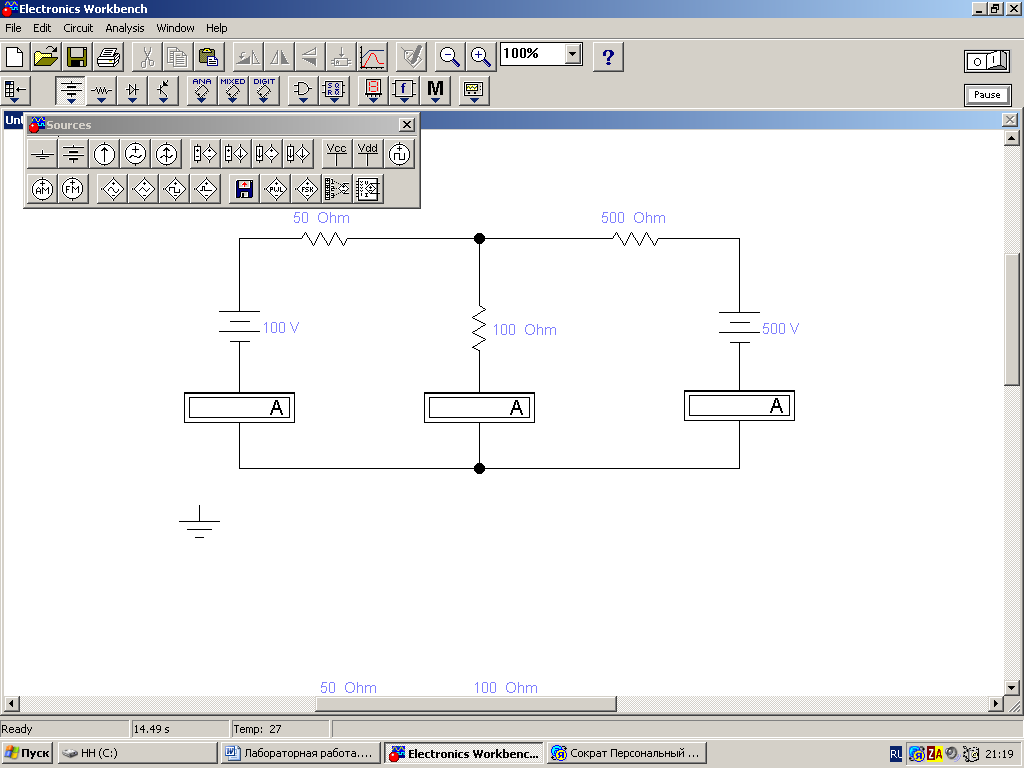Print the circuit
Image resolution: width=1024 pixels, height=768 pixels.
(x=108, y=57)
